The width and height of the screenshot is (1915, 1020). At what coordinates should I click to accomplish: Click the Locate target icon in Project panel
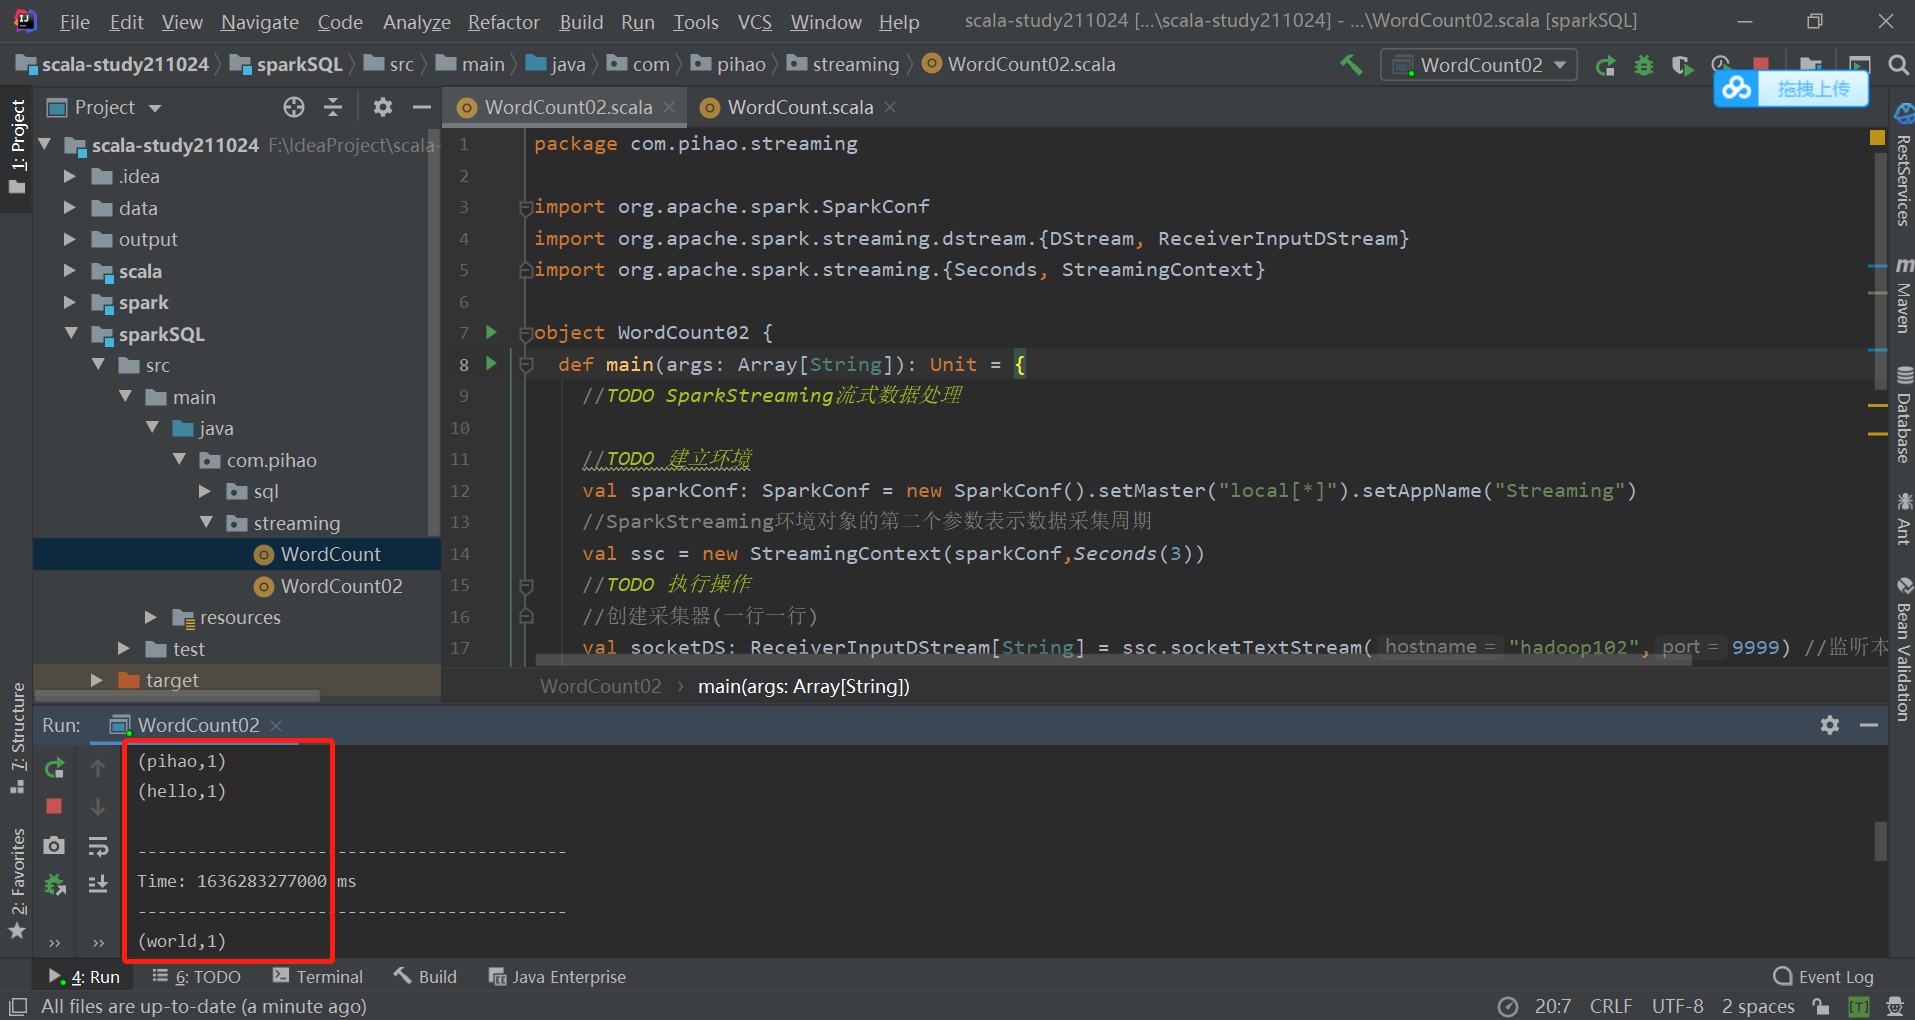tap(293, 107)
